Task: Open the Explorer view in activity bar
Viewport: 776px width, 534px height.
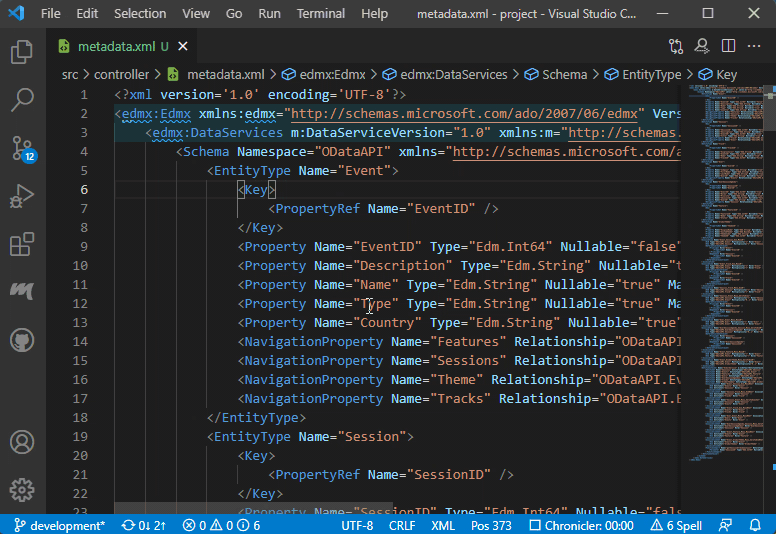Action: [x=22, y=51]
